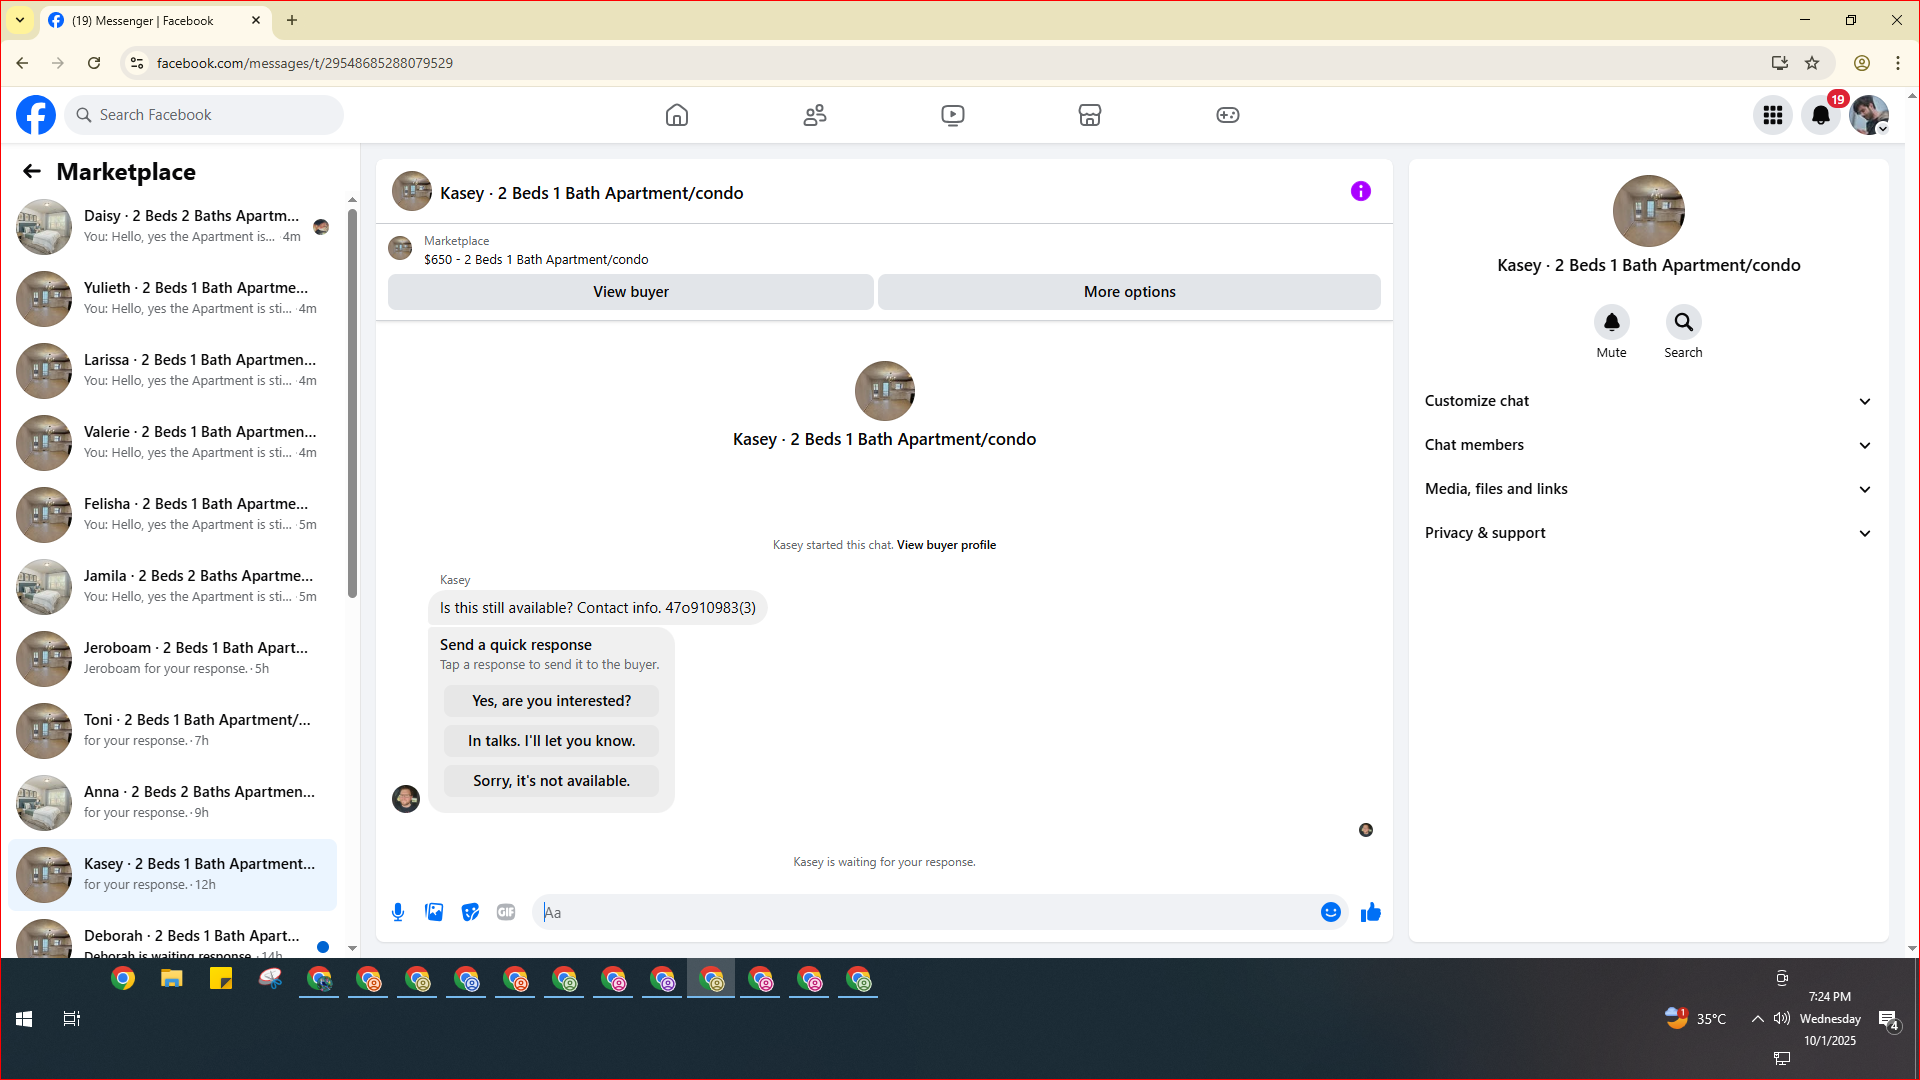Send 'Sorry, it's not available.' reply
Screen dimensions: 1920x1080
coord(552,781)
